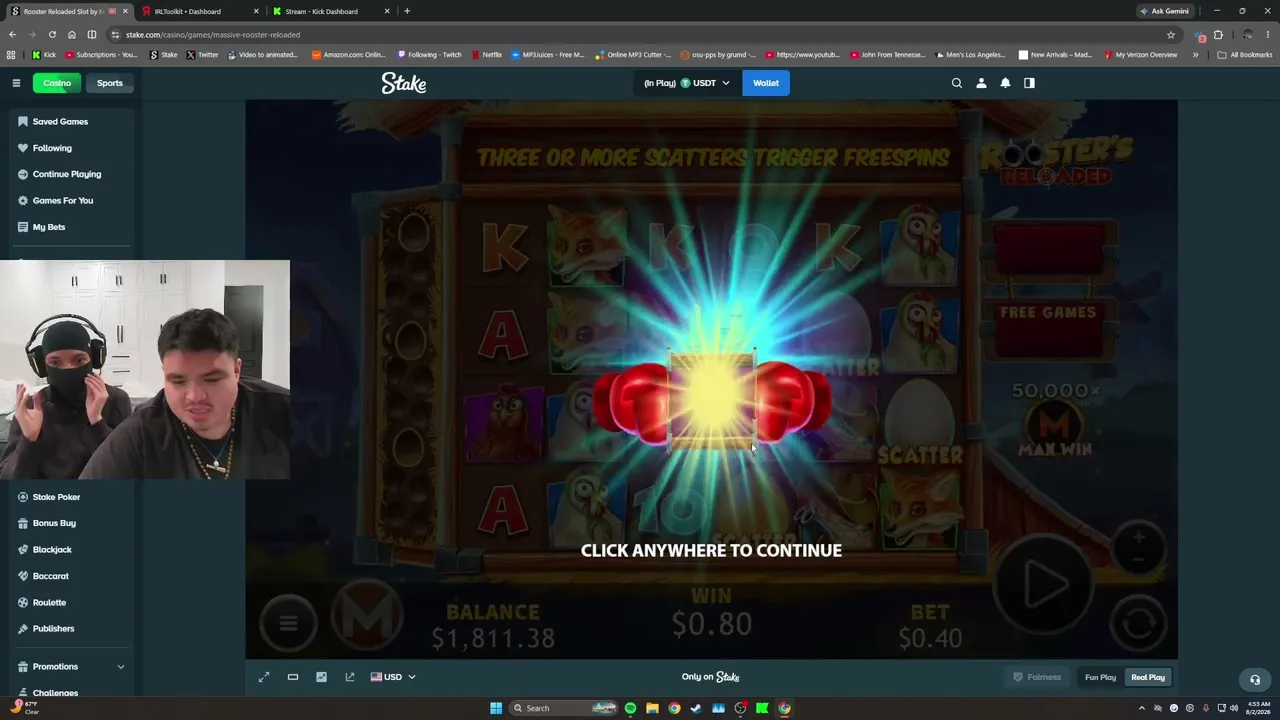
Task: Open Chrome extensions puzzle icon
Action: tap(1218, 34)
